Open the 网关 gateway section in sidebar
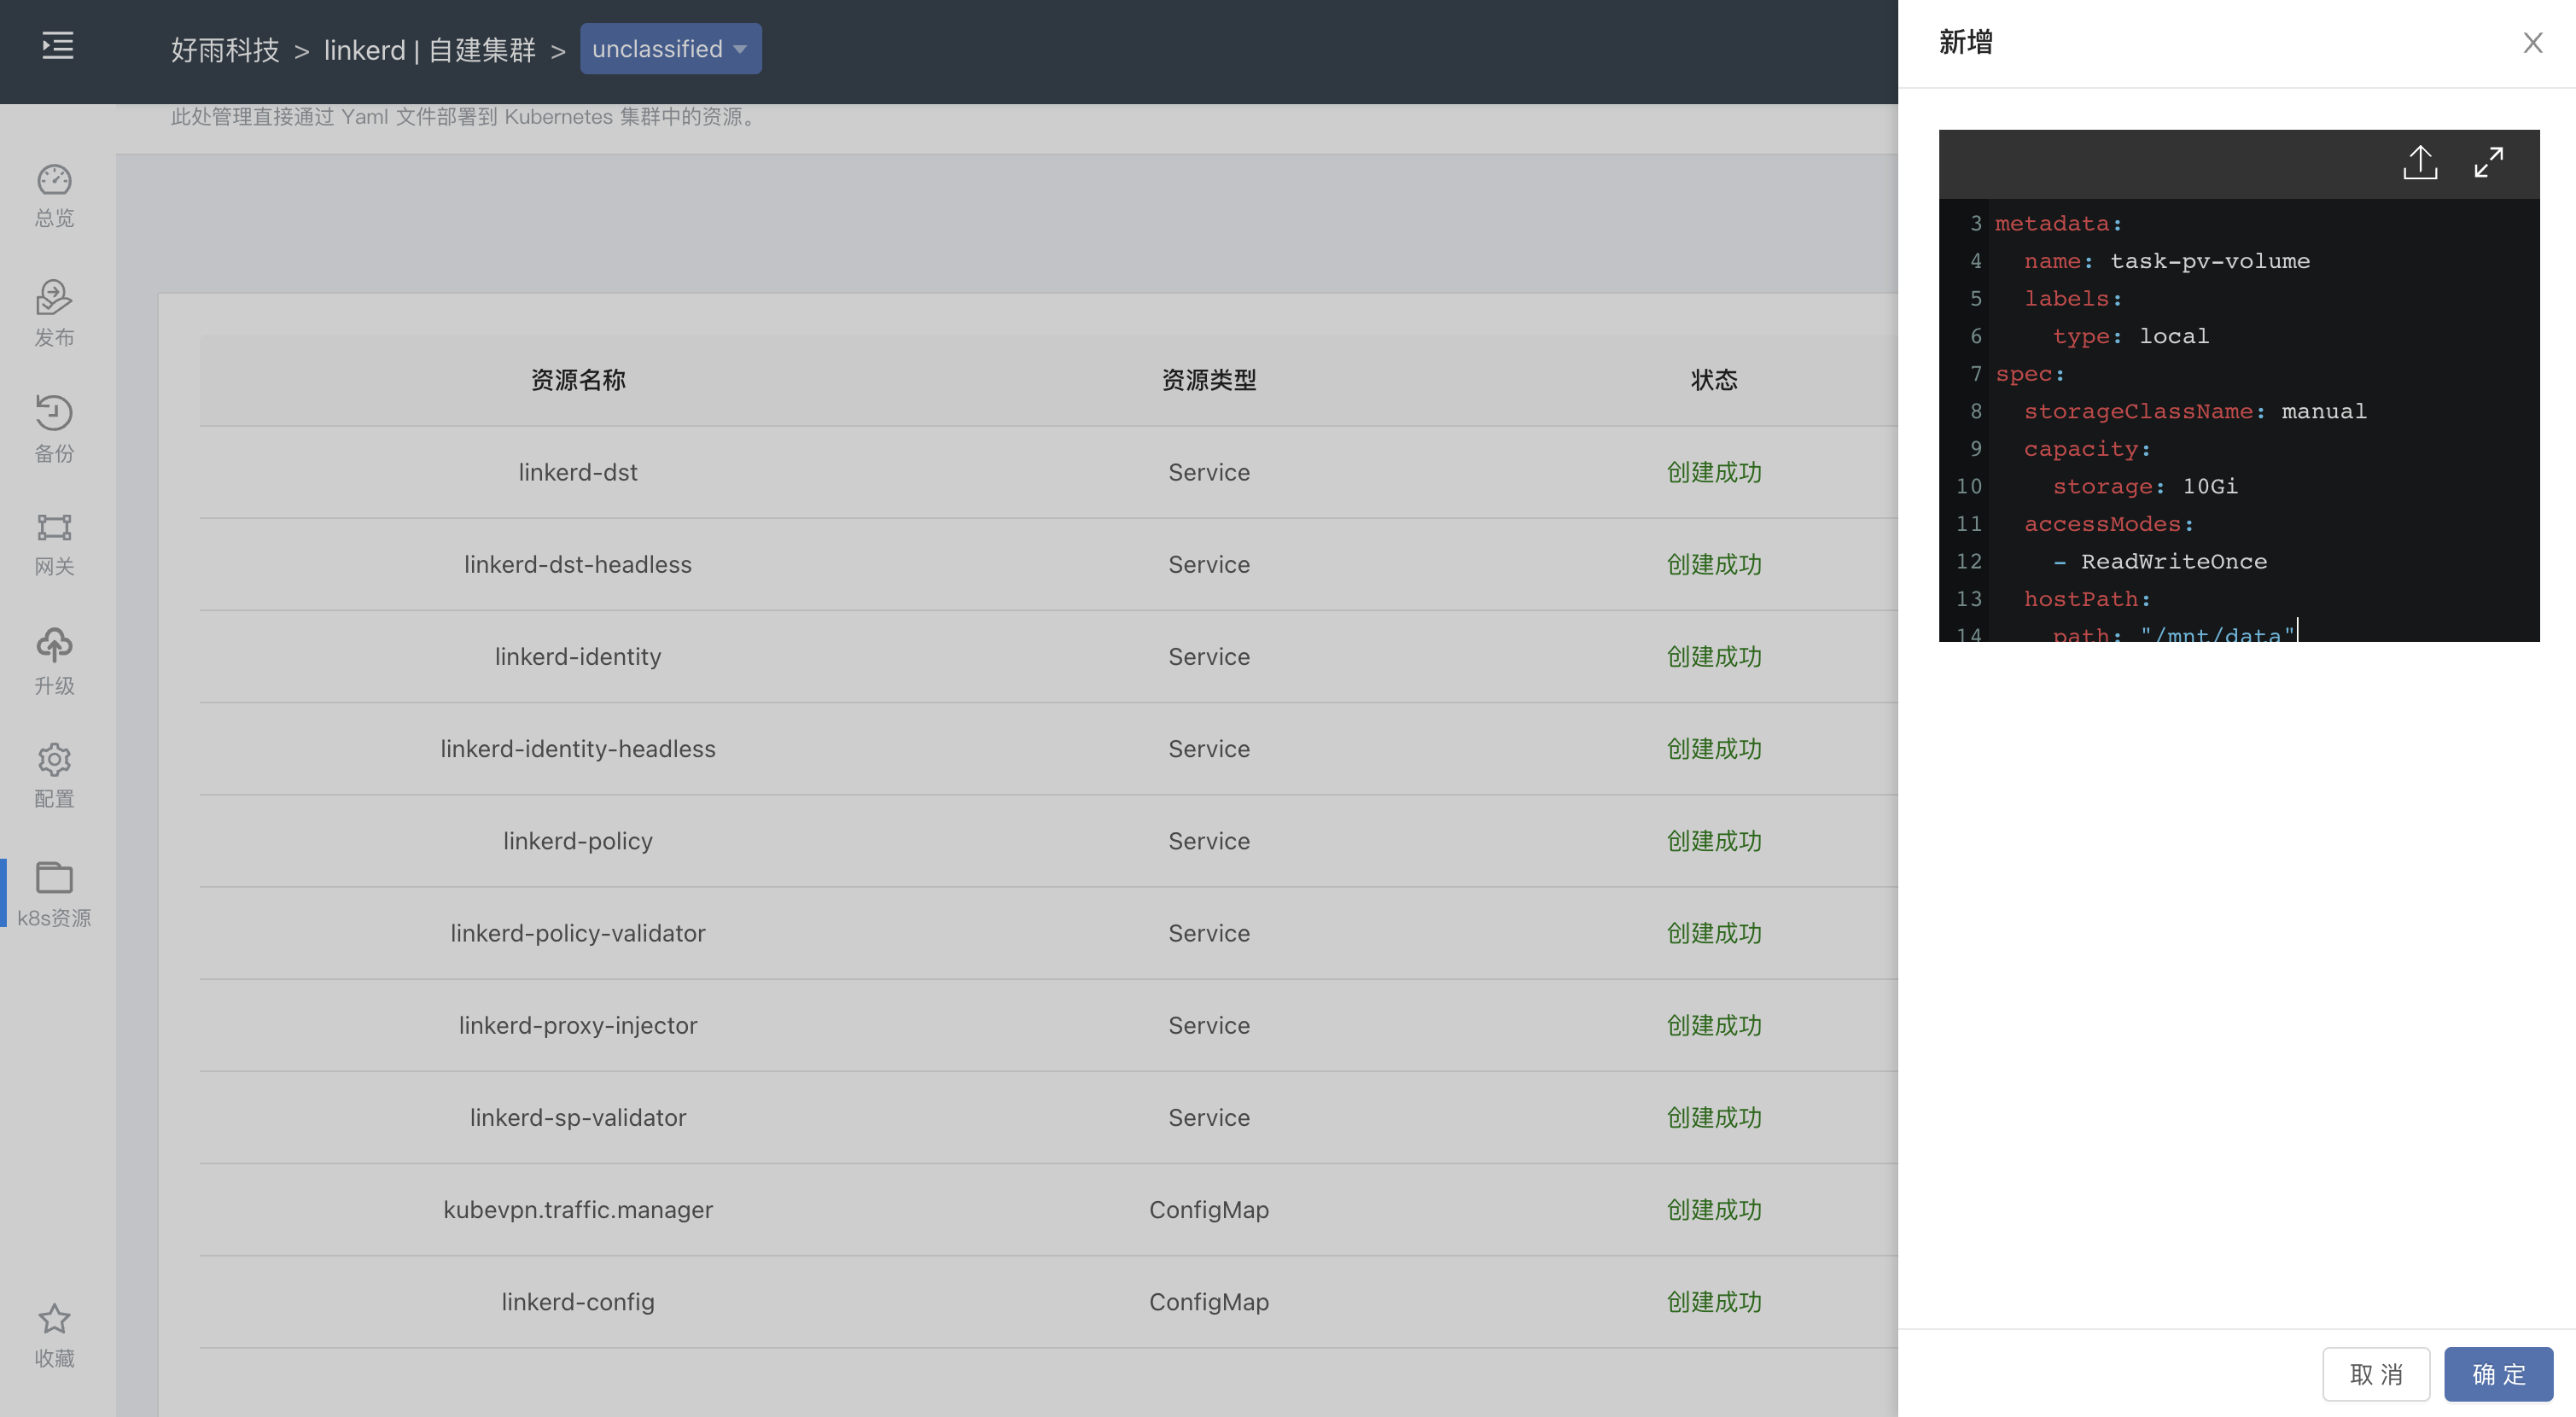The height and width of the screenshot is (1417, 2576). point(54,543)
